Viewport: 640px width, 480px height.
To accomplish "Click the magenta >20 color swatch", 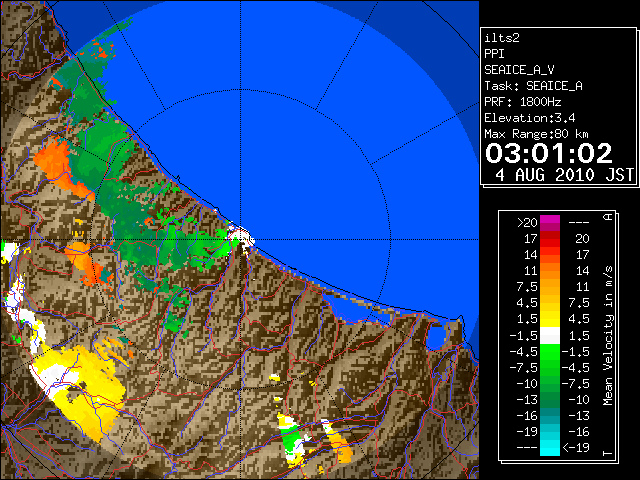I will tap(550, 222).
